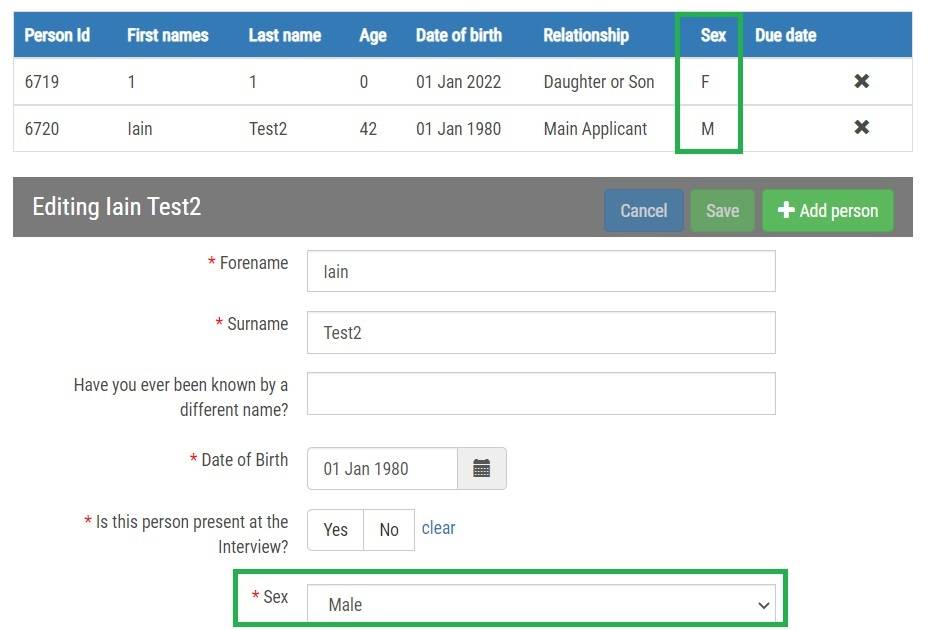Click the Date of Birth text field
The image size is (940, 630).
point(382,468)
